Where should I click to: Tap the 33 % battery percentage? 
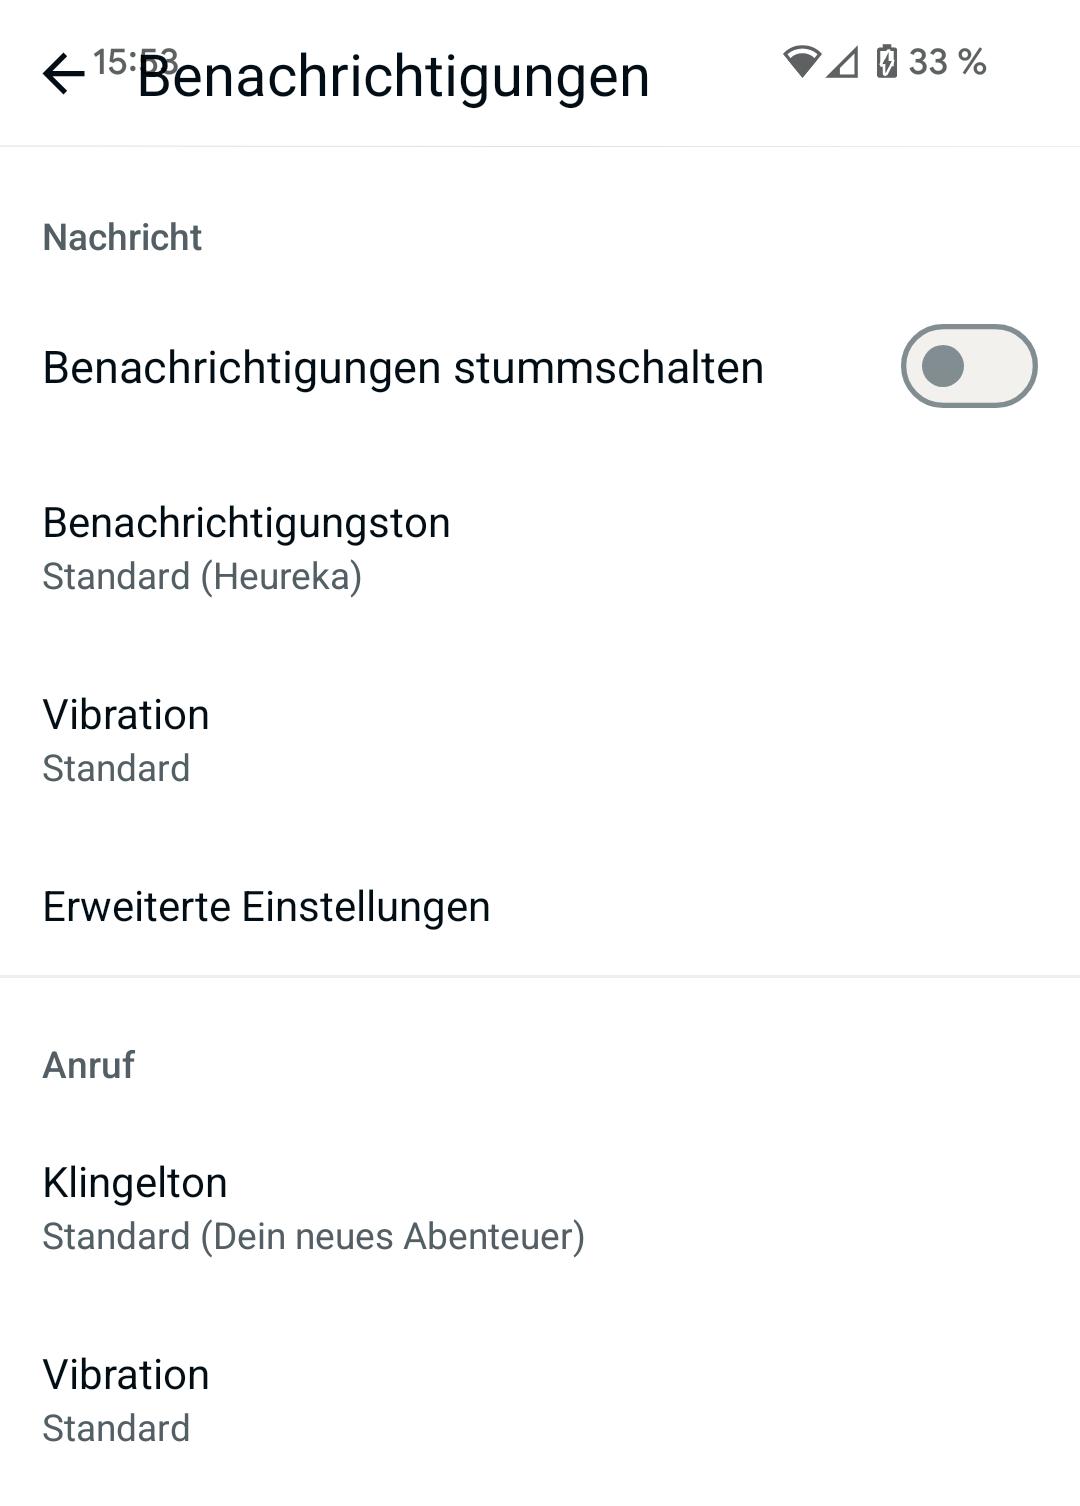(x=947, y=62)
